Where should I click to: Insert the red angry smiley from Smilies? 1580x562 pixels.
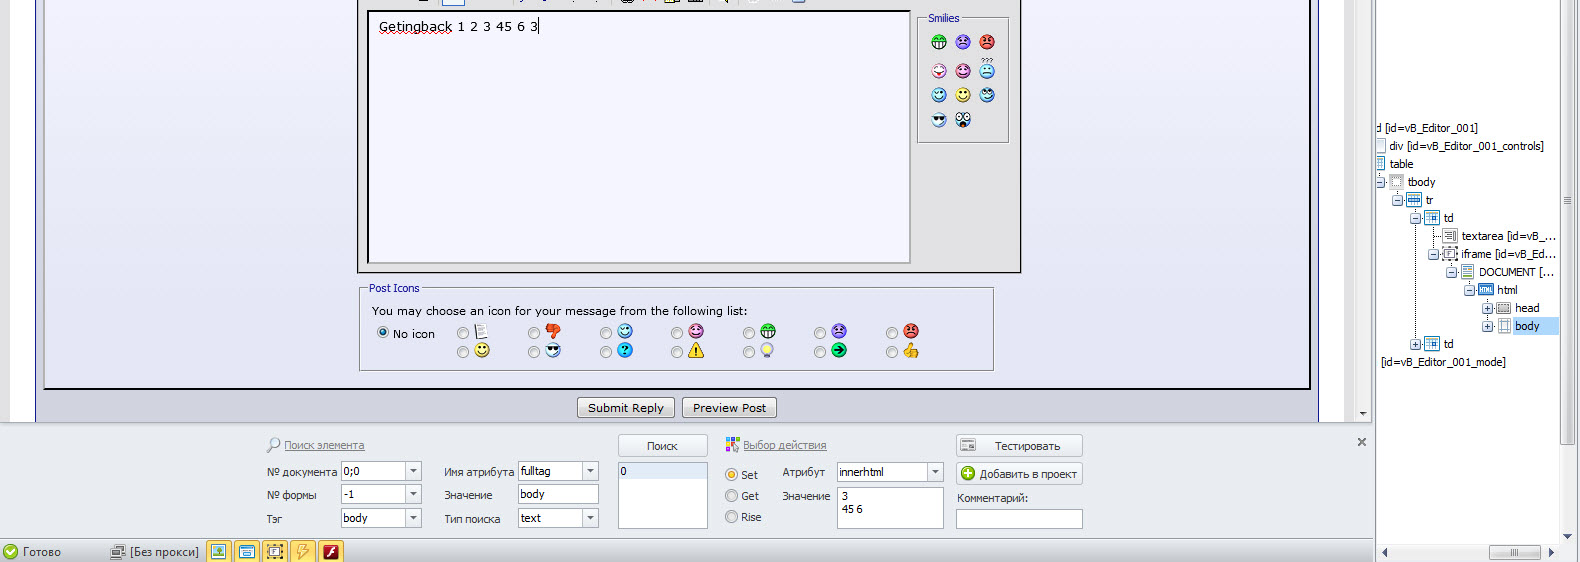(x=987, y=42)
